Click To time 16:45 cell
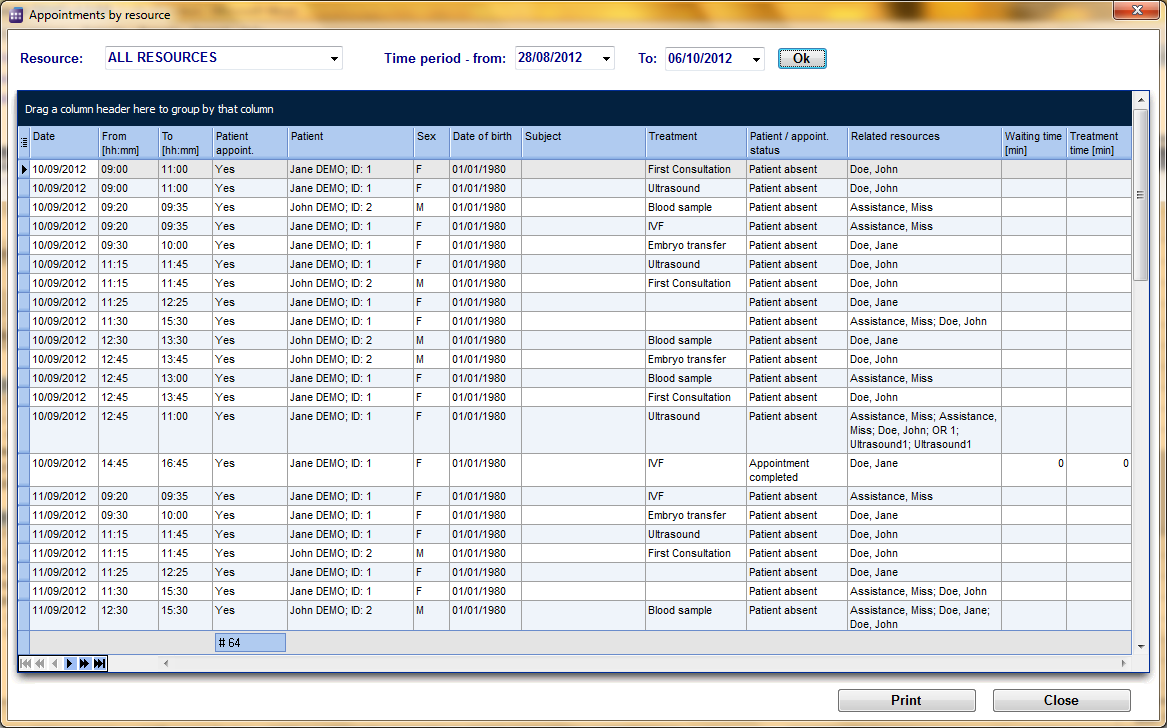This screenshot has width=1167, height=728. (x=185, y=470)
